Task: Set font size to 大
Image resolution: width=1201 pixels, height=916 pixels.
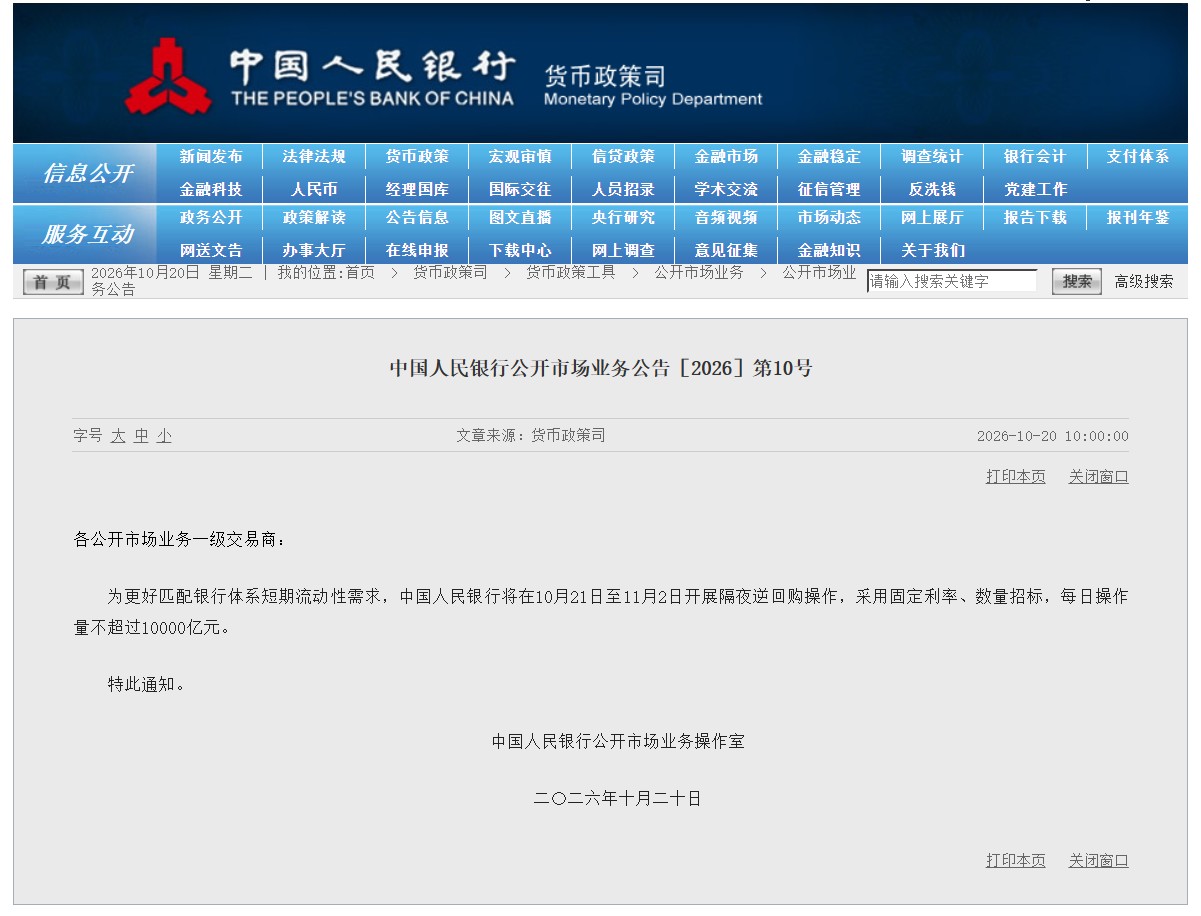Action: [118, 436]
